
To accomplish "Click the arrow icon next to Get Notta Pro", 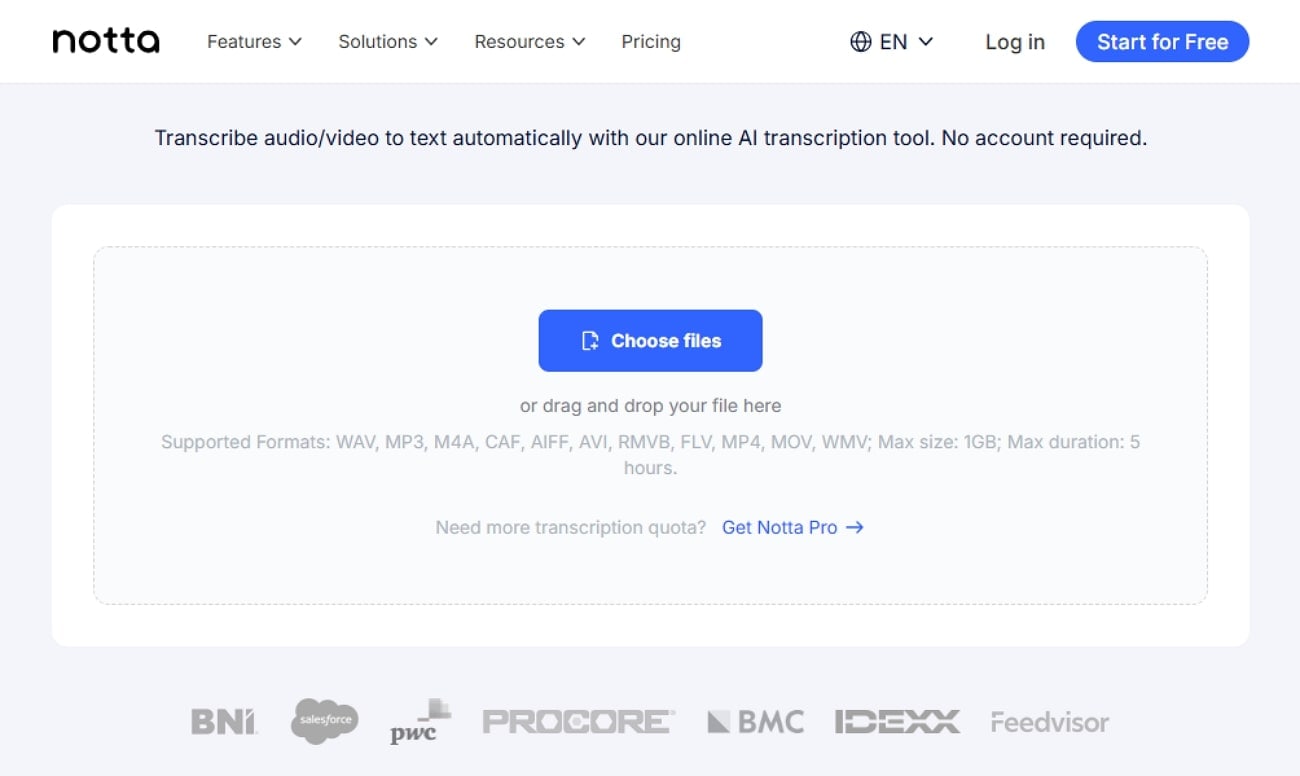I will pos(855,527).
